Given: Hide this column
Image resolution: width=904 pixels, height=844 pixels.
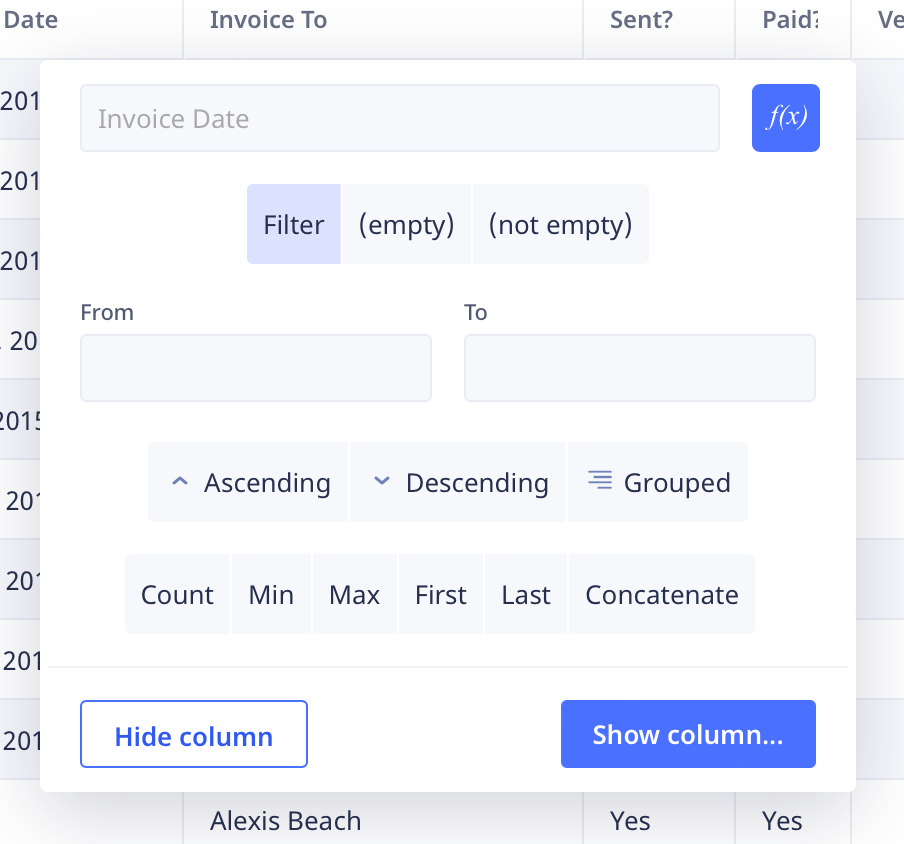Looking at the screenshot, I should tap(193, 736).
